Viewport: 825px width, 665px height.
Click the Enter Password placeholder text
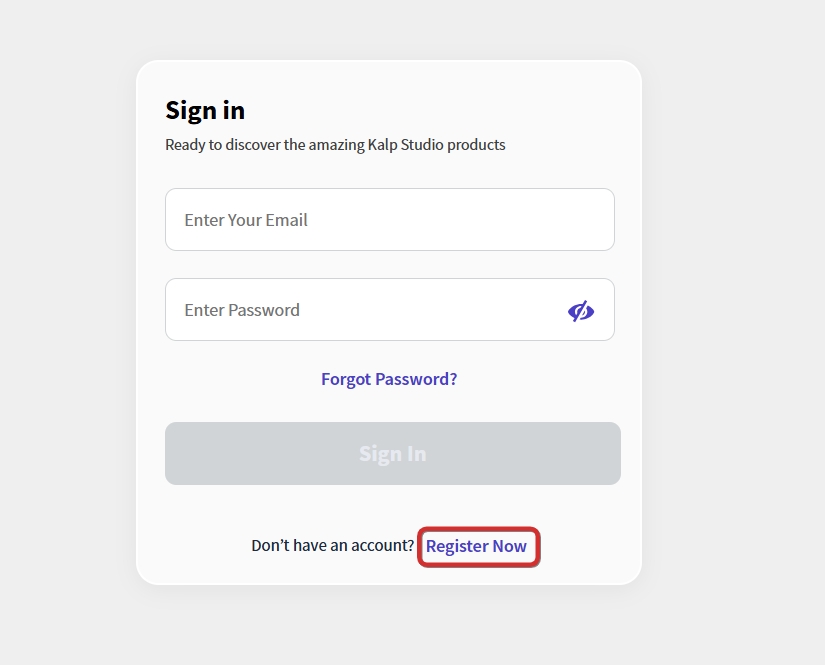pyautogui.click(x=242, y=310)
